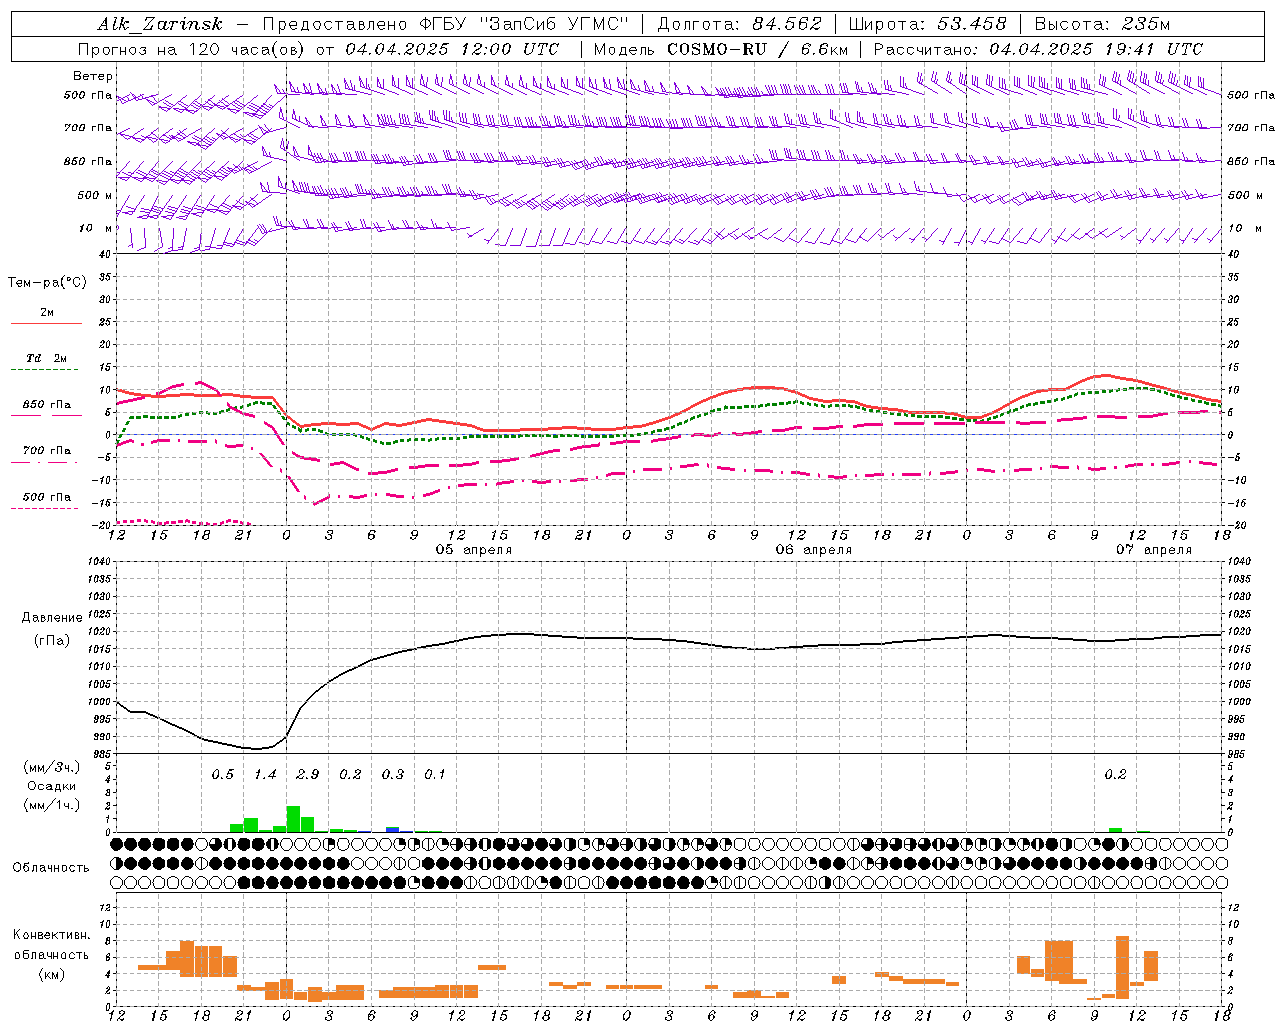The height and width of the screenshot is (1024, 1280).
Task: Click the 2м temperature legend entry
Action: click(x=47, y=312)
